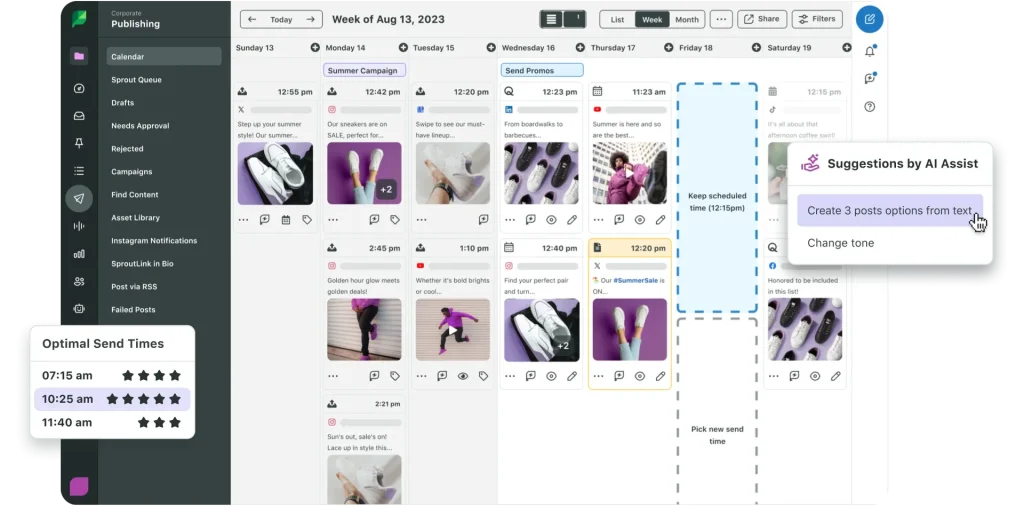Toggle the compact calendar density view button
Screen dimensions: 1024x506
click(551, 19)
